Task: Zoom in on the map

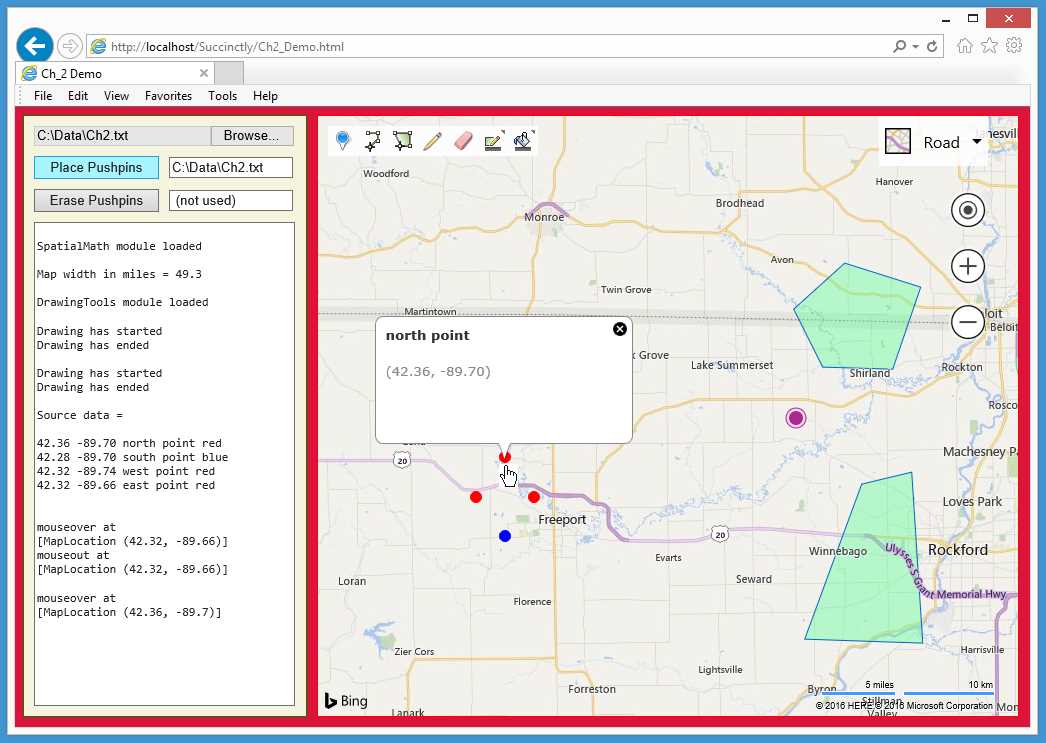Action: tap(967, 267)
